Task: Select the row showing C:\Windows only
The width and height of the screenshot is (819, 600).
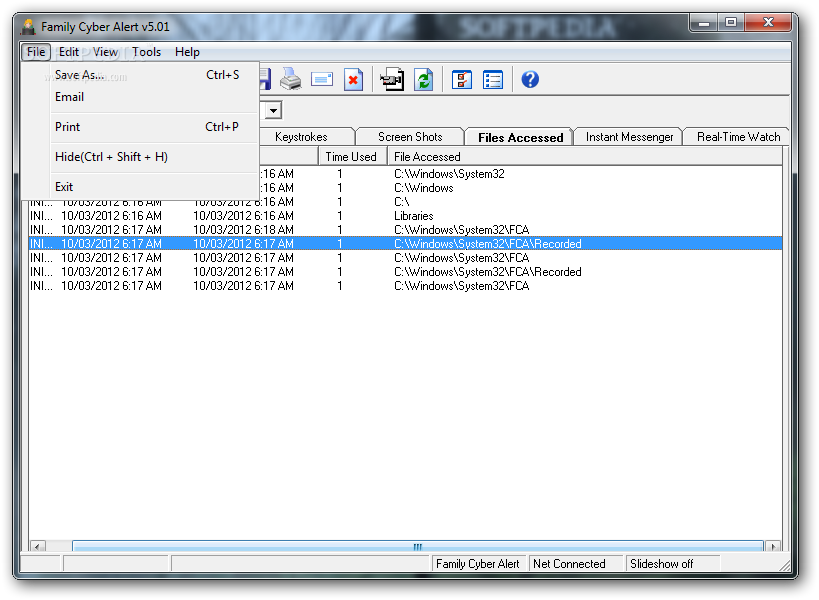Action: pyautogui.click(x=520, y=187)
